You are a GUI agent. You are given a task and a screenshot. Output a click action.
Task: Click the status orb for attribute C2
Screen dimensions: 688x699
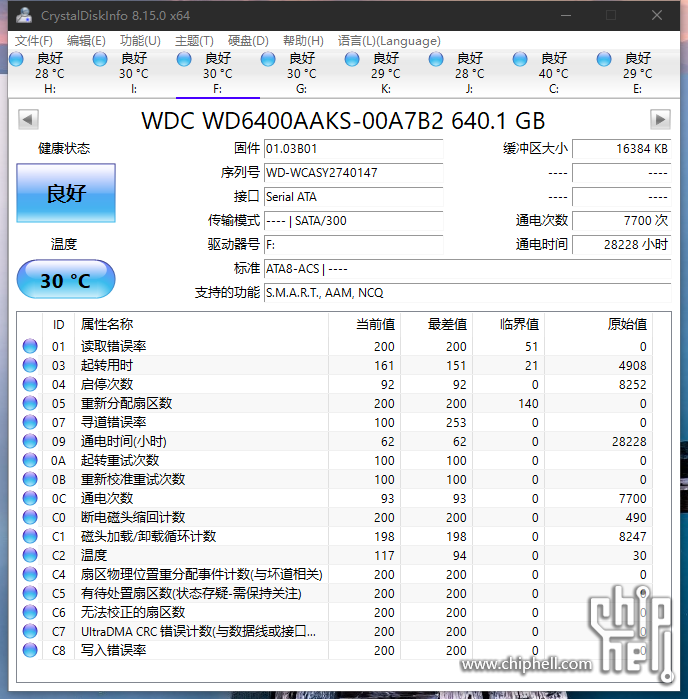click(30, 555)
